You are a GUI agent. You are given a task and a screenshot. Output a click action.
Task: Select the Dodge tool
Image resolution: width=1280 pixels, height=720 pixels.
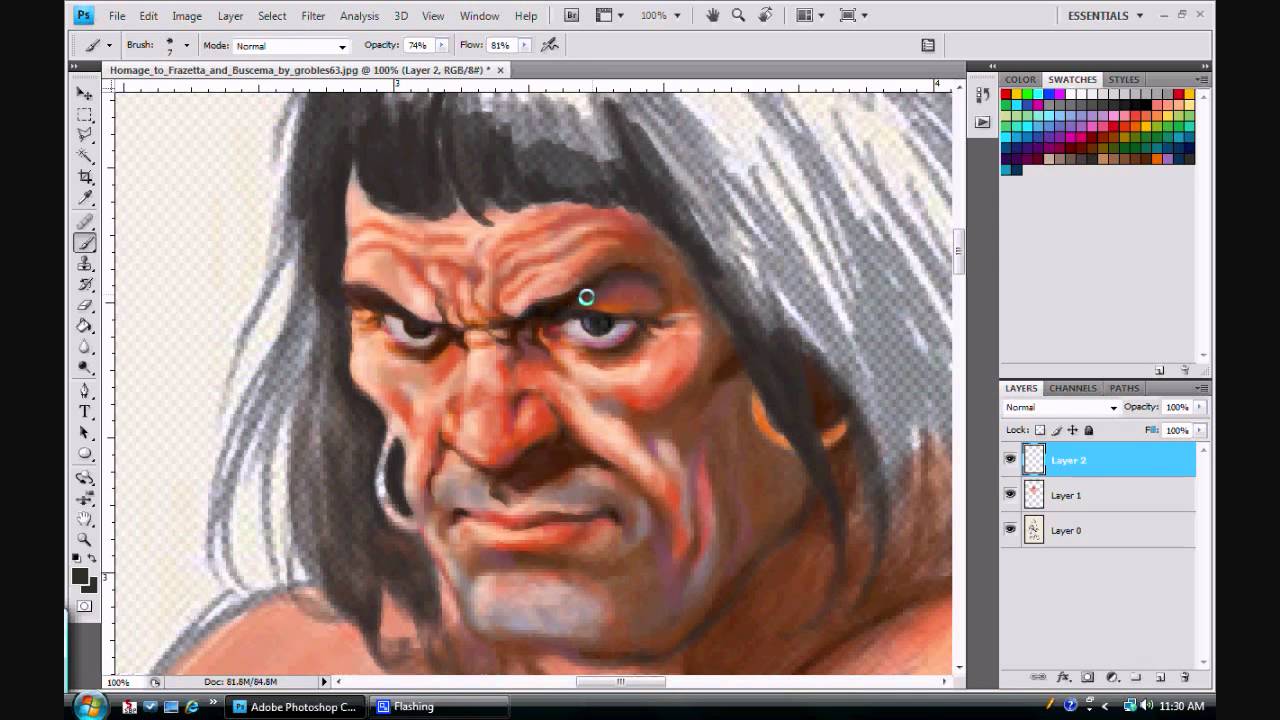click(85, 368)
